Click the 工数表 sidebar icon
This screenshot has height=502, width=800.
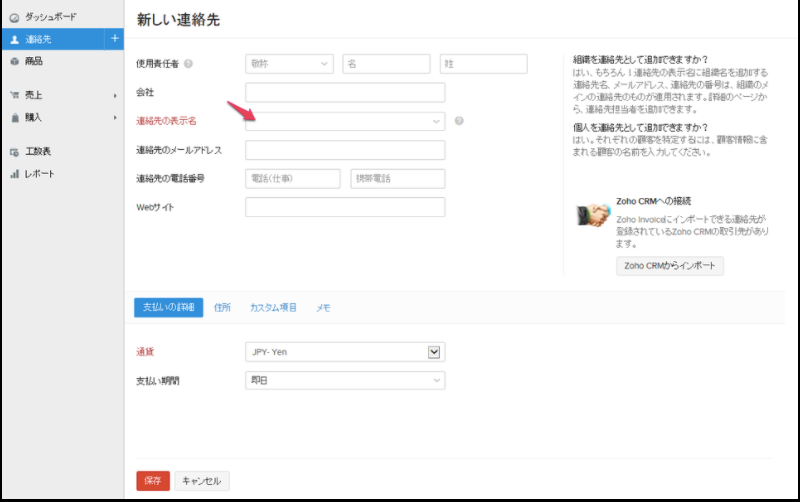(14, 152)
